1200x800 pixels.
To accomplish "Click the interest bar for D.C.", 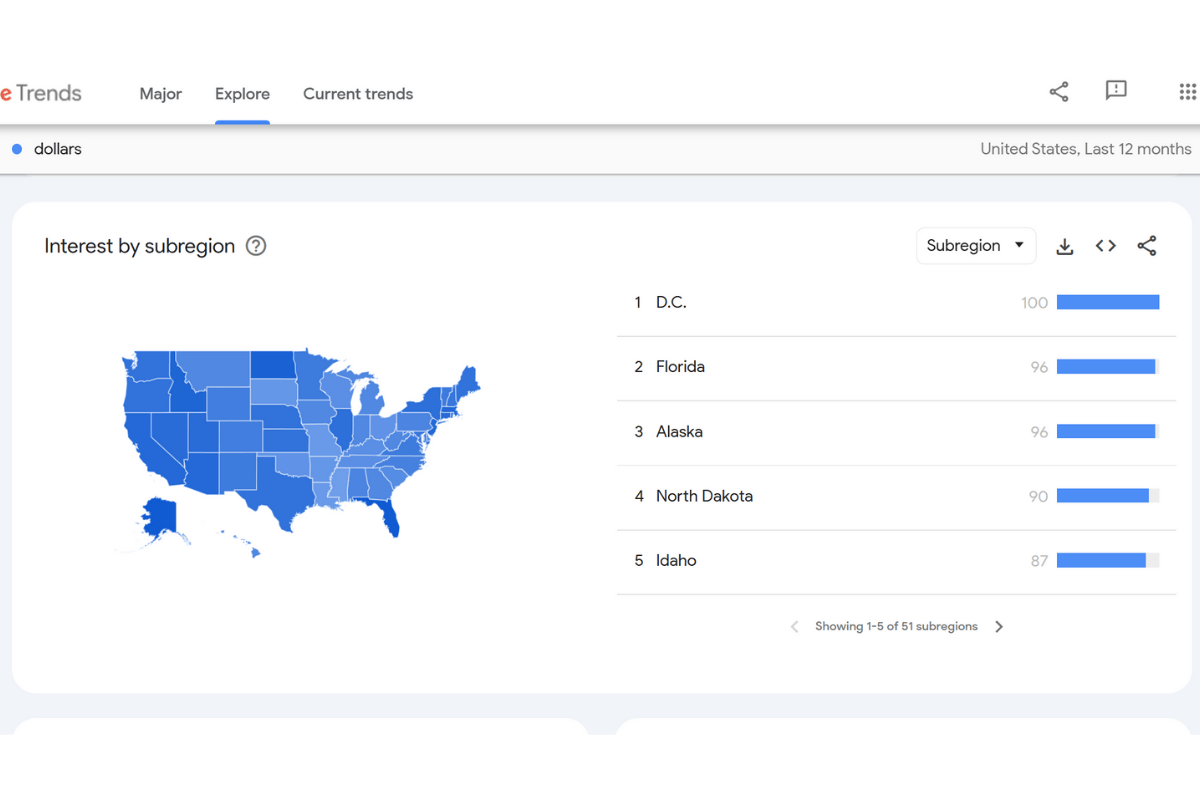I will coord(1108,301).
